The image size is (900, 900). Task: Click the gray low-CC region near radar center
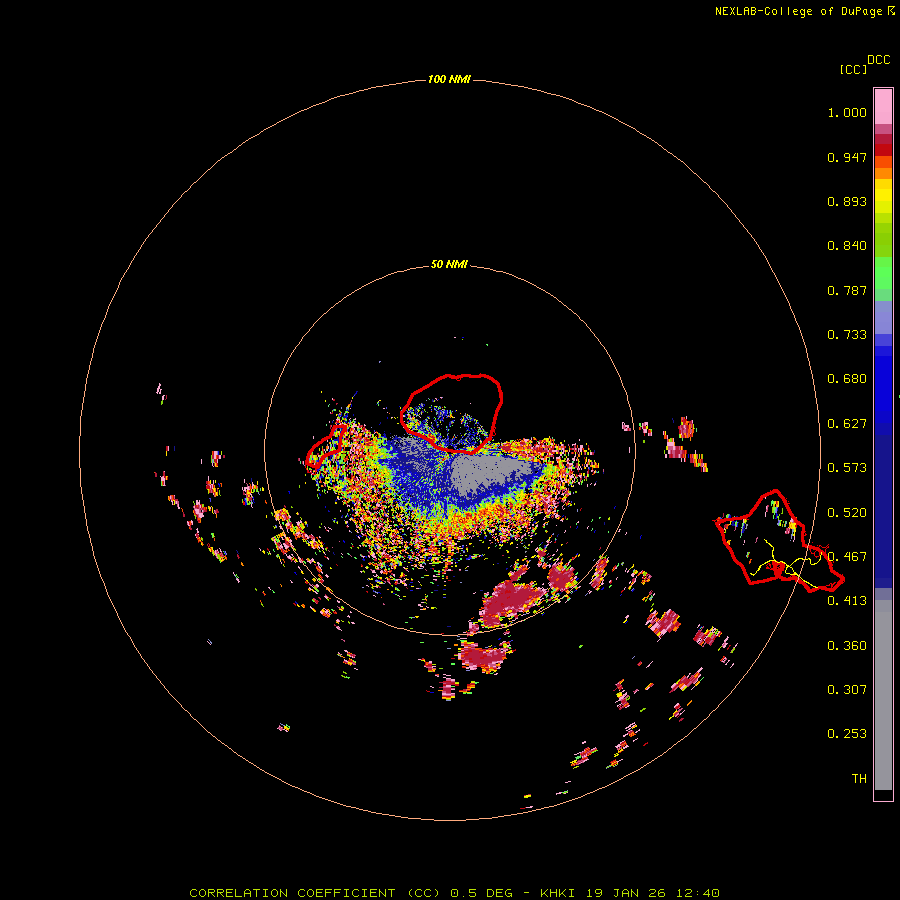pyautogui.click(x=488, y=472)
